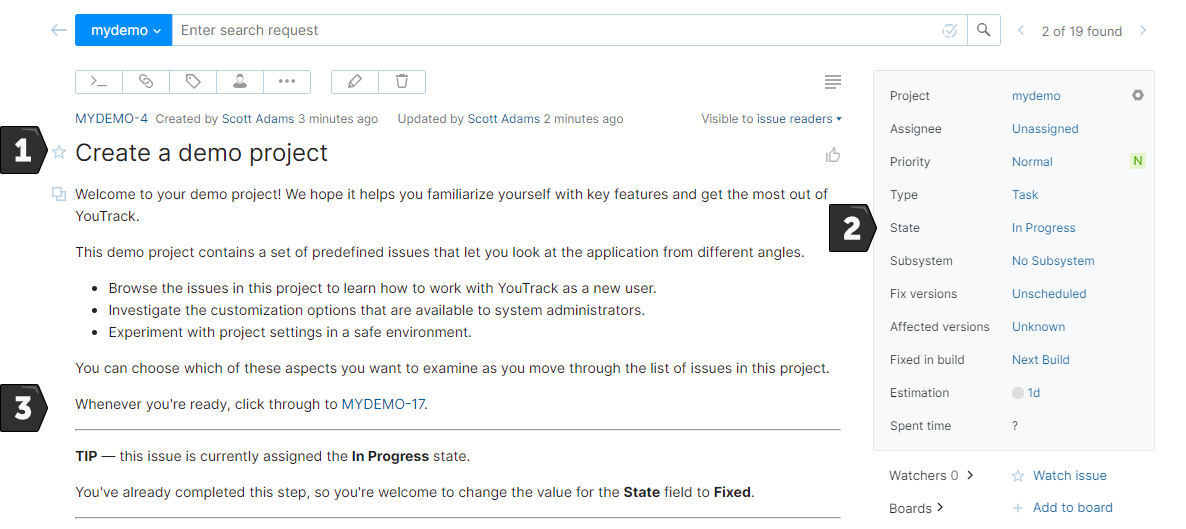Change Fixed in build value Next Build
This screenshot has width=1186, height=529.
[1041, 360]
